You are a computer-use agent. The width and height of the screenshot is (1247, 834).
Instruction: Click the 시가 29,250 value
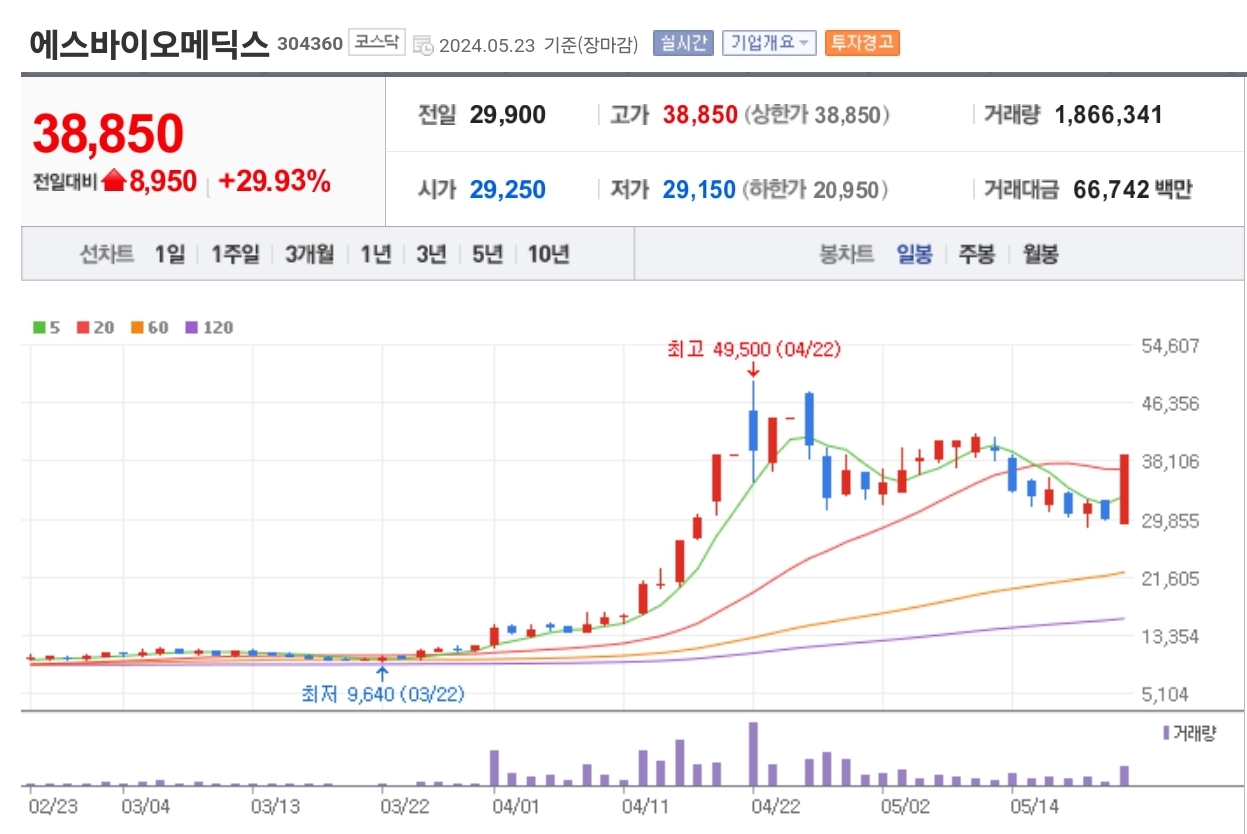point(508,189)
